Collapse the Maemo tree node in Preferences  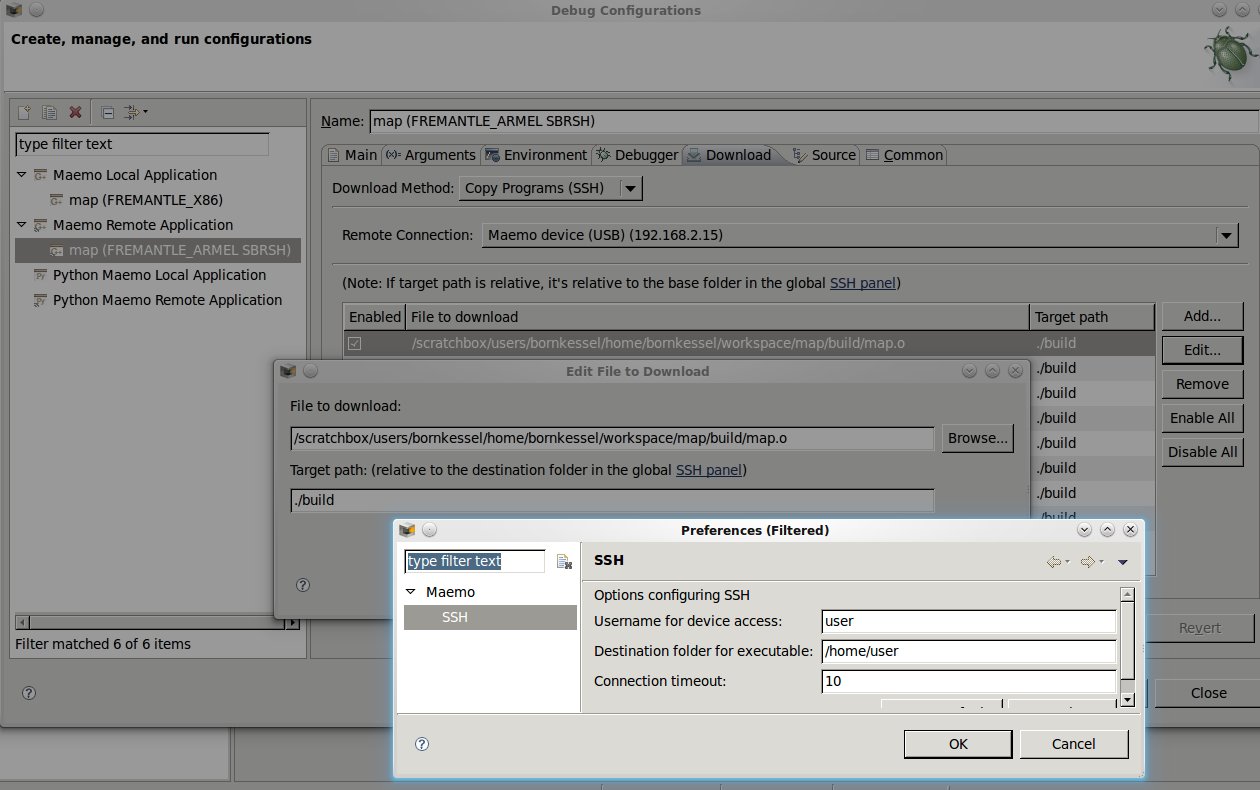[411, 592]
